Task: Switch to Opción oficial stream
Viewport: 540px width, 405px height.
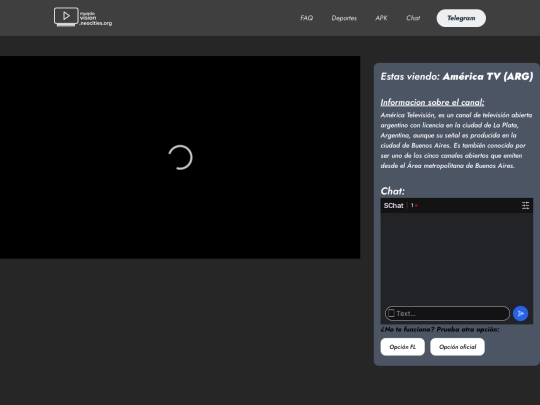Action: pos(457,347)
